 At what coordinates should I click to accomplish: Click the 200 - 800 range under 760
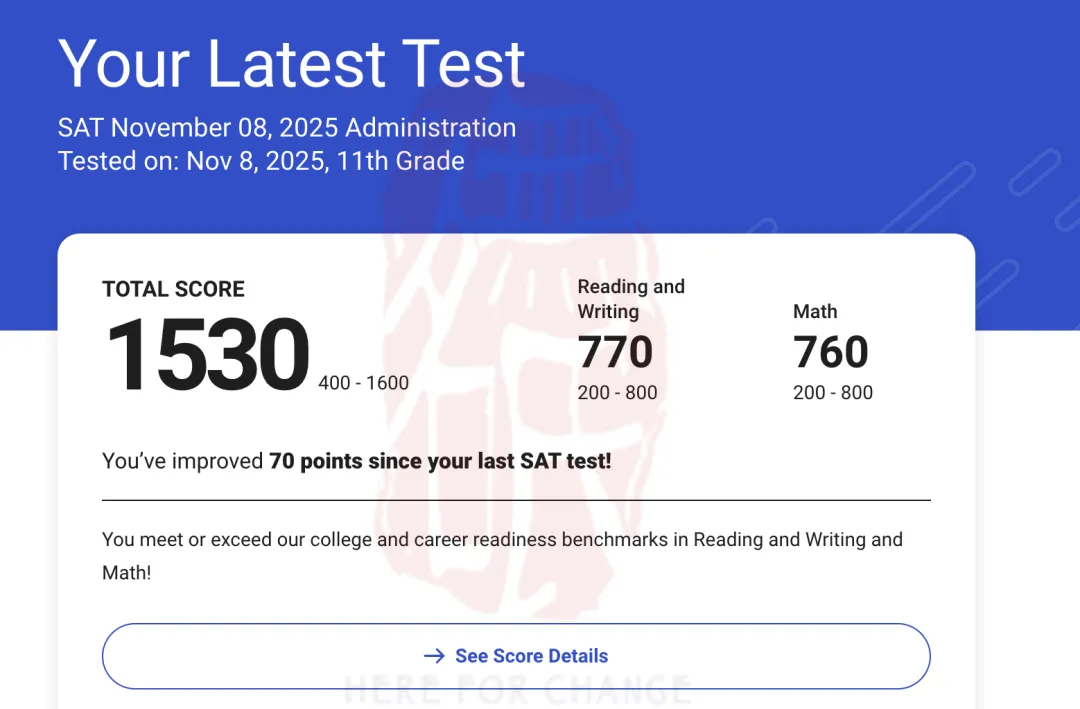833,393
